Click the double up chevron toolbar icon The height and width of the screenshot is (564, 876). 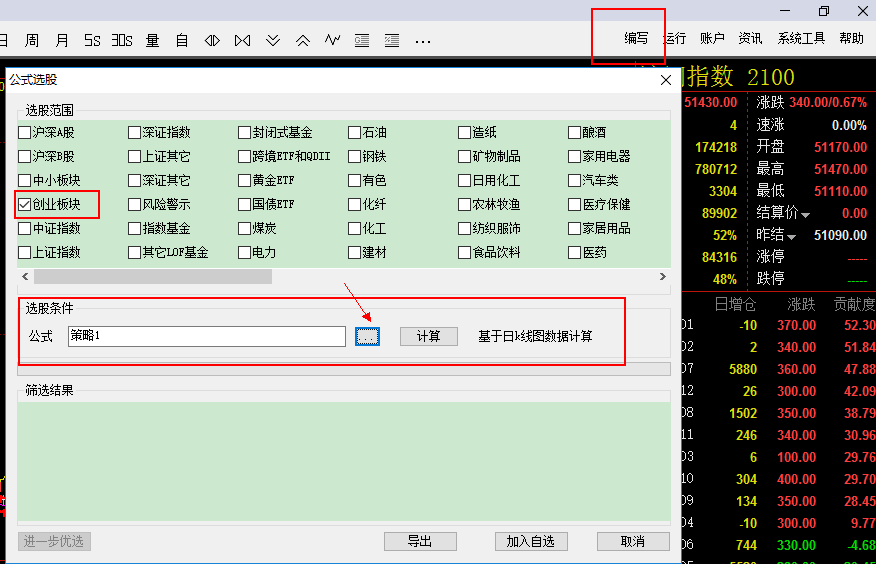[x=303, y=40]
